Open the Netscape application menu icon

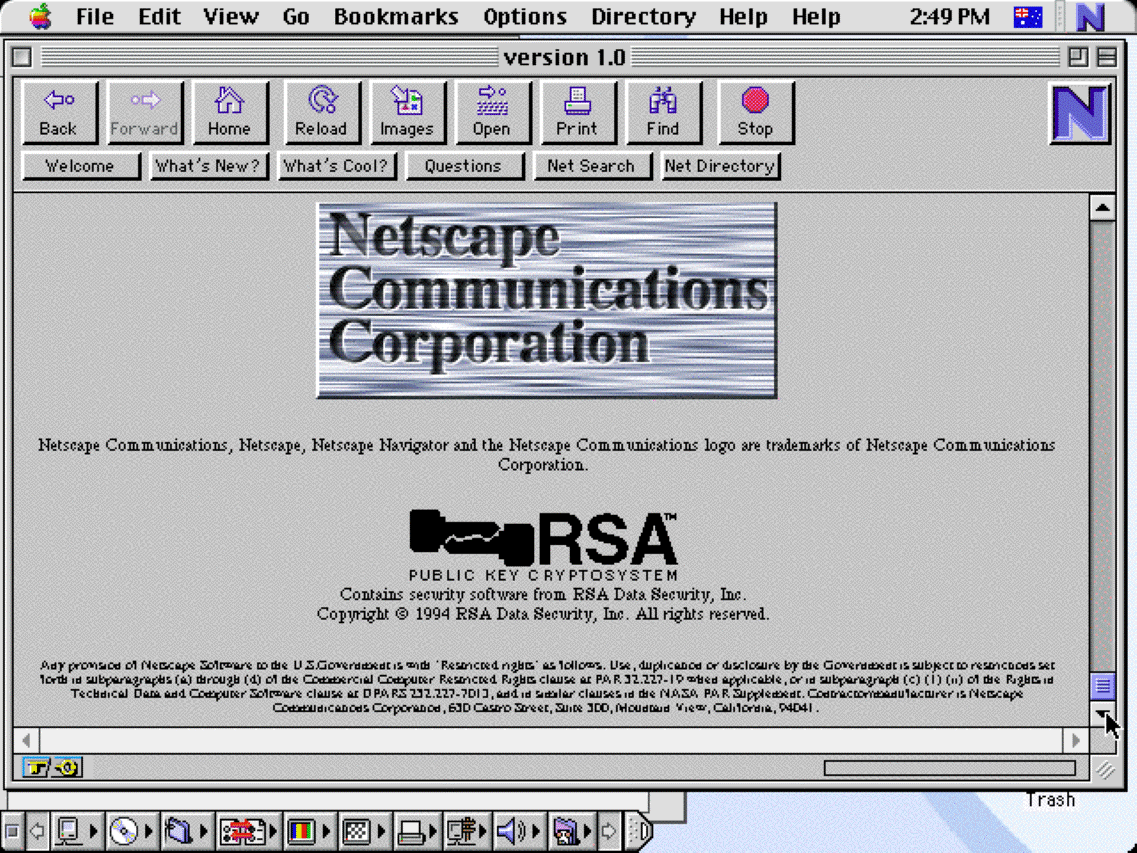pos(1090,17)
